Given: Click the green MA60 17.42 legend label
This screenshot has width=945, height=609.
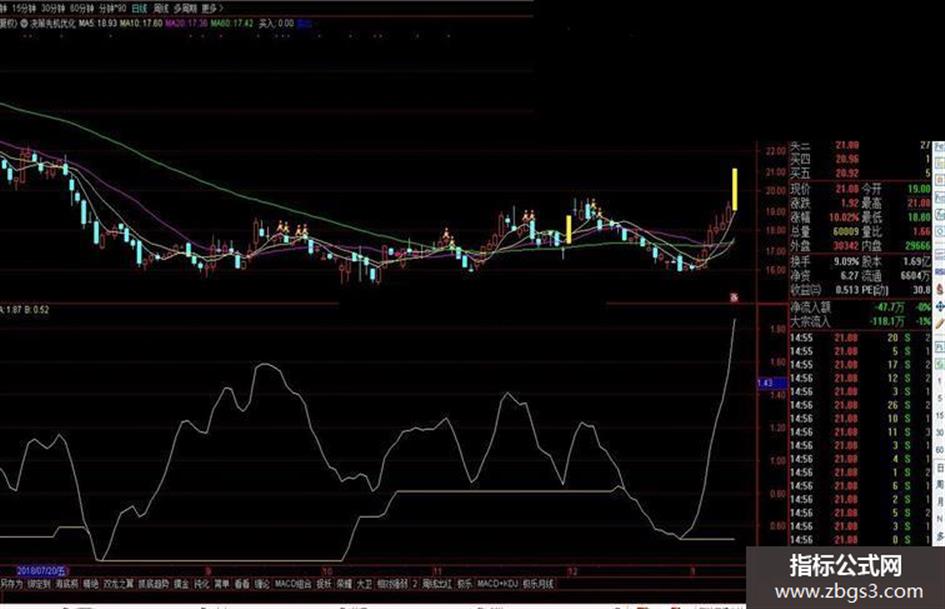Looking at the screenshot, I should (x=231, y=24).
